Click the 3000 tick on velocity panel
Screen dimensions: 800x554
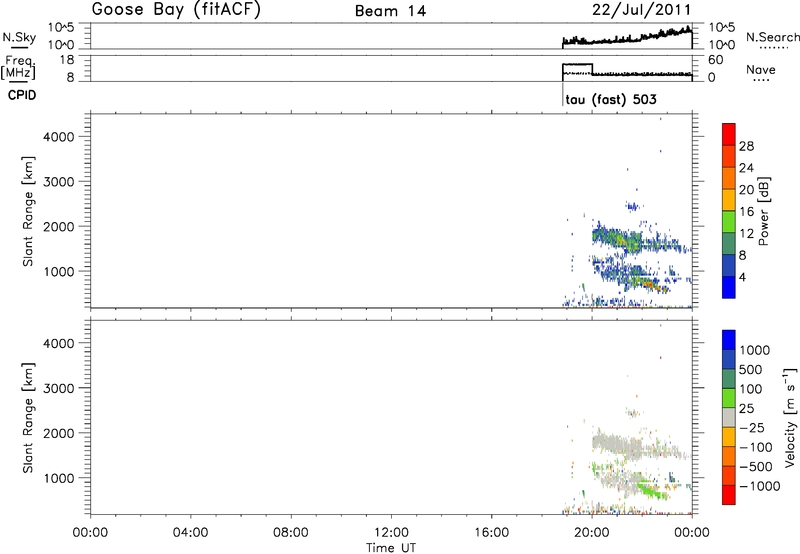click(58, 388)
